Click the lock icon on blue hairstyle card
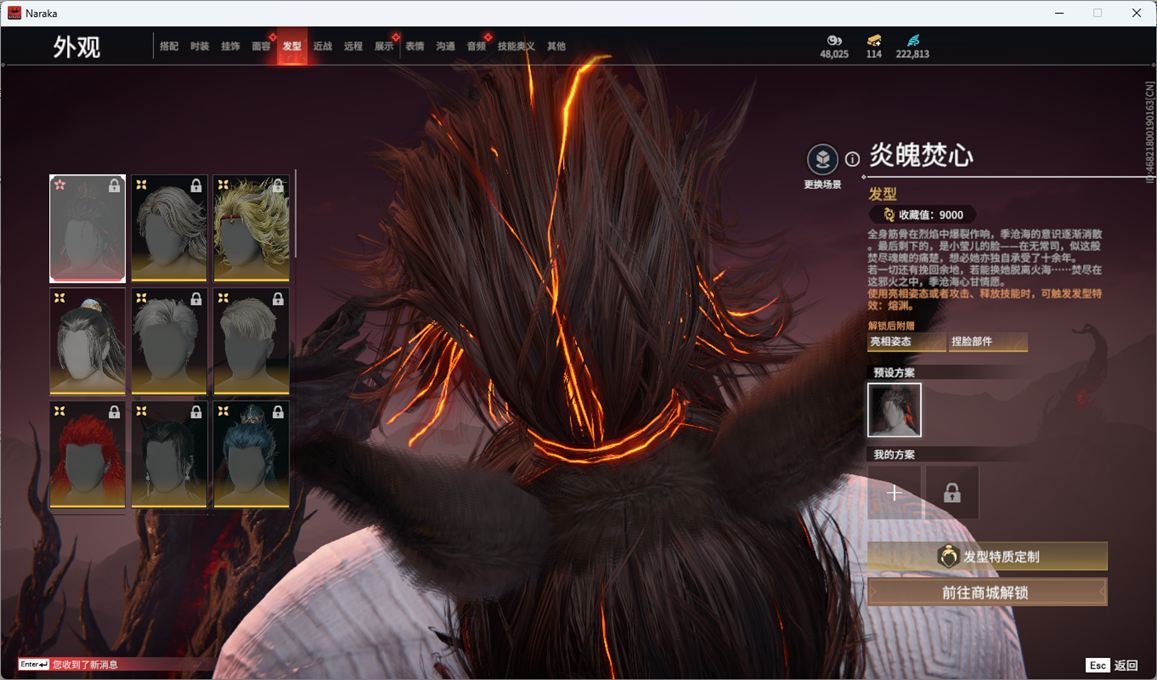Viewport: 1157px width, 680px height. (278, 412)
